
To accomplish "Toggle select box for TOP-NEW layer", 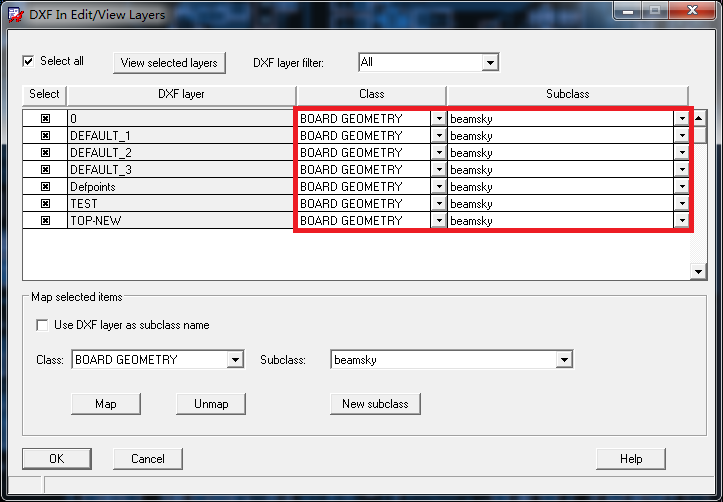I will [x=45, y=220].
